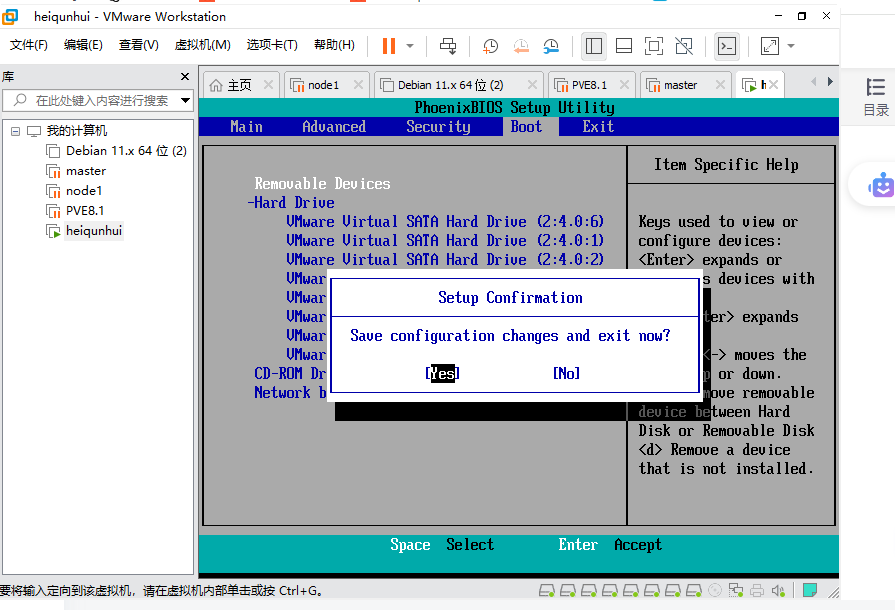Select the BIOS Exit menu
The height and width of the screenshot is (610, 895).
(x=598, y=127)
